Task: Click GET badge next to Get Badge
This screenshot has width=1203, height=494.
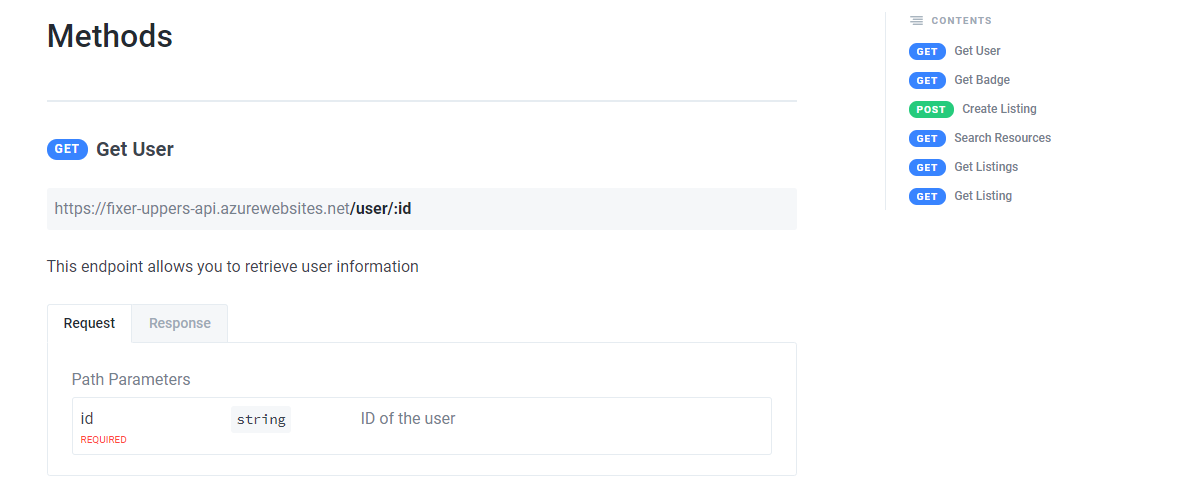Action: click(x=927, y=80)
